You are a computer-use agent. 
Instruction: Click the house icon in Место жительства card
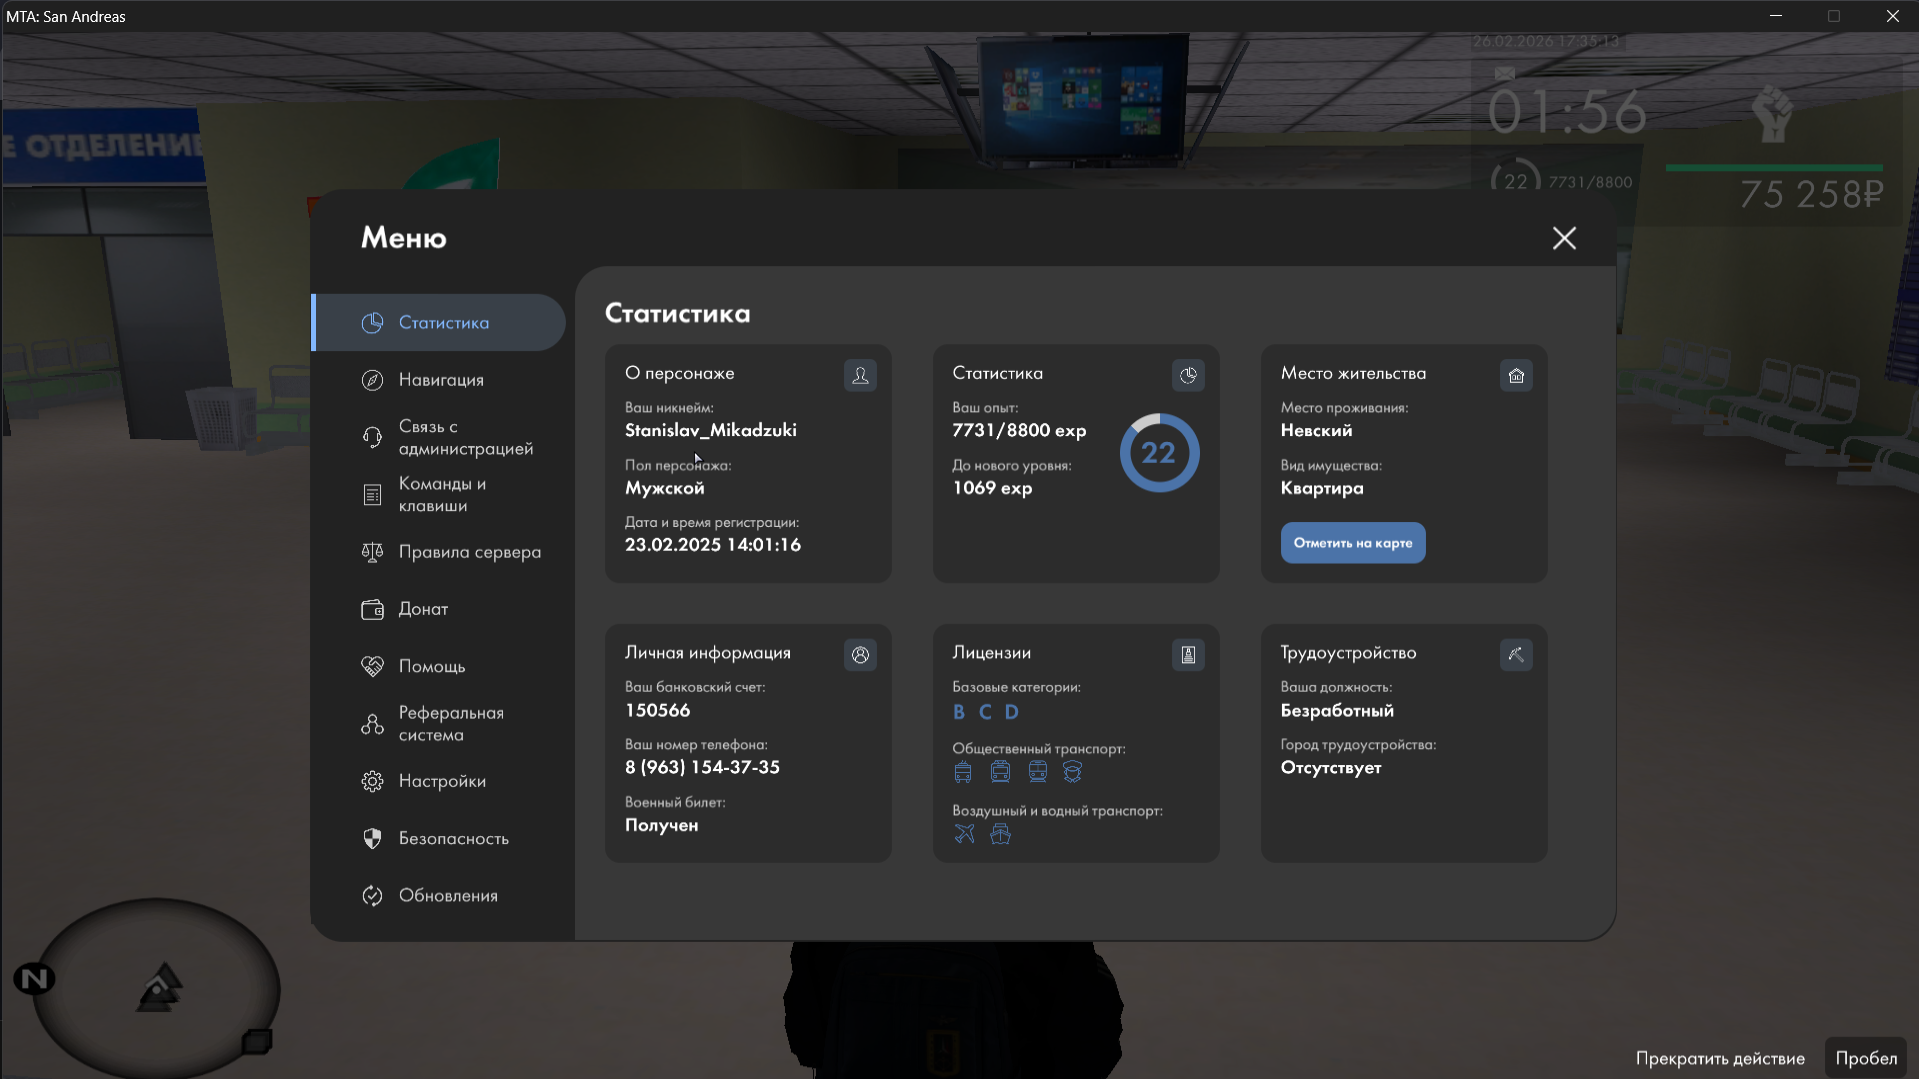click(1516, 376)
